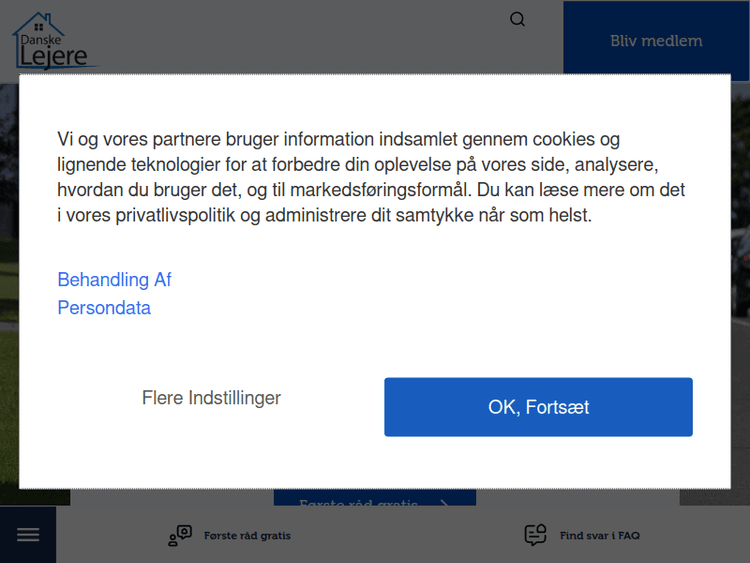Open the hamburger menu

pyautogui.click(x=28, y=535)
